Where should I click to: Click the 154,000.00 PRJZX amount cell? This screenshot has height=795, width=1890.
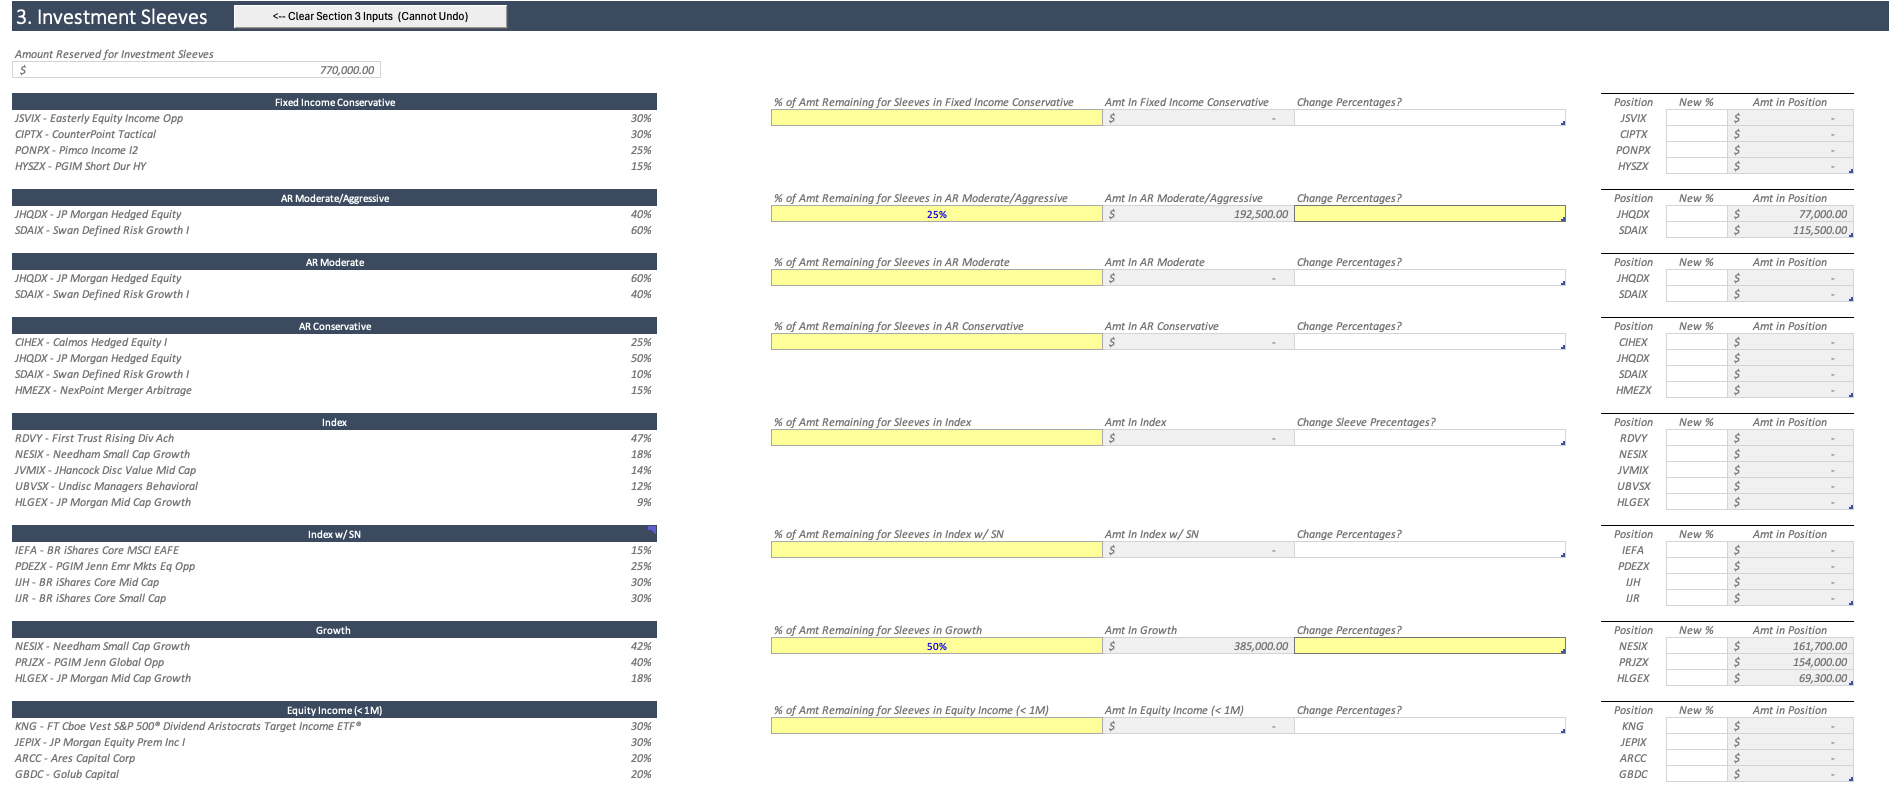pos(1790,662)
